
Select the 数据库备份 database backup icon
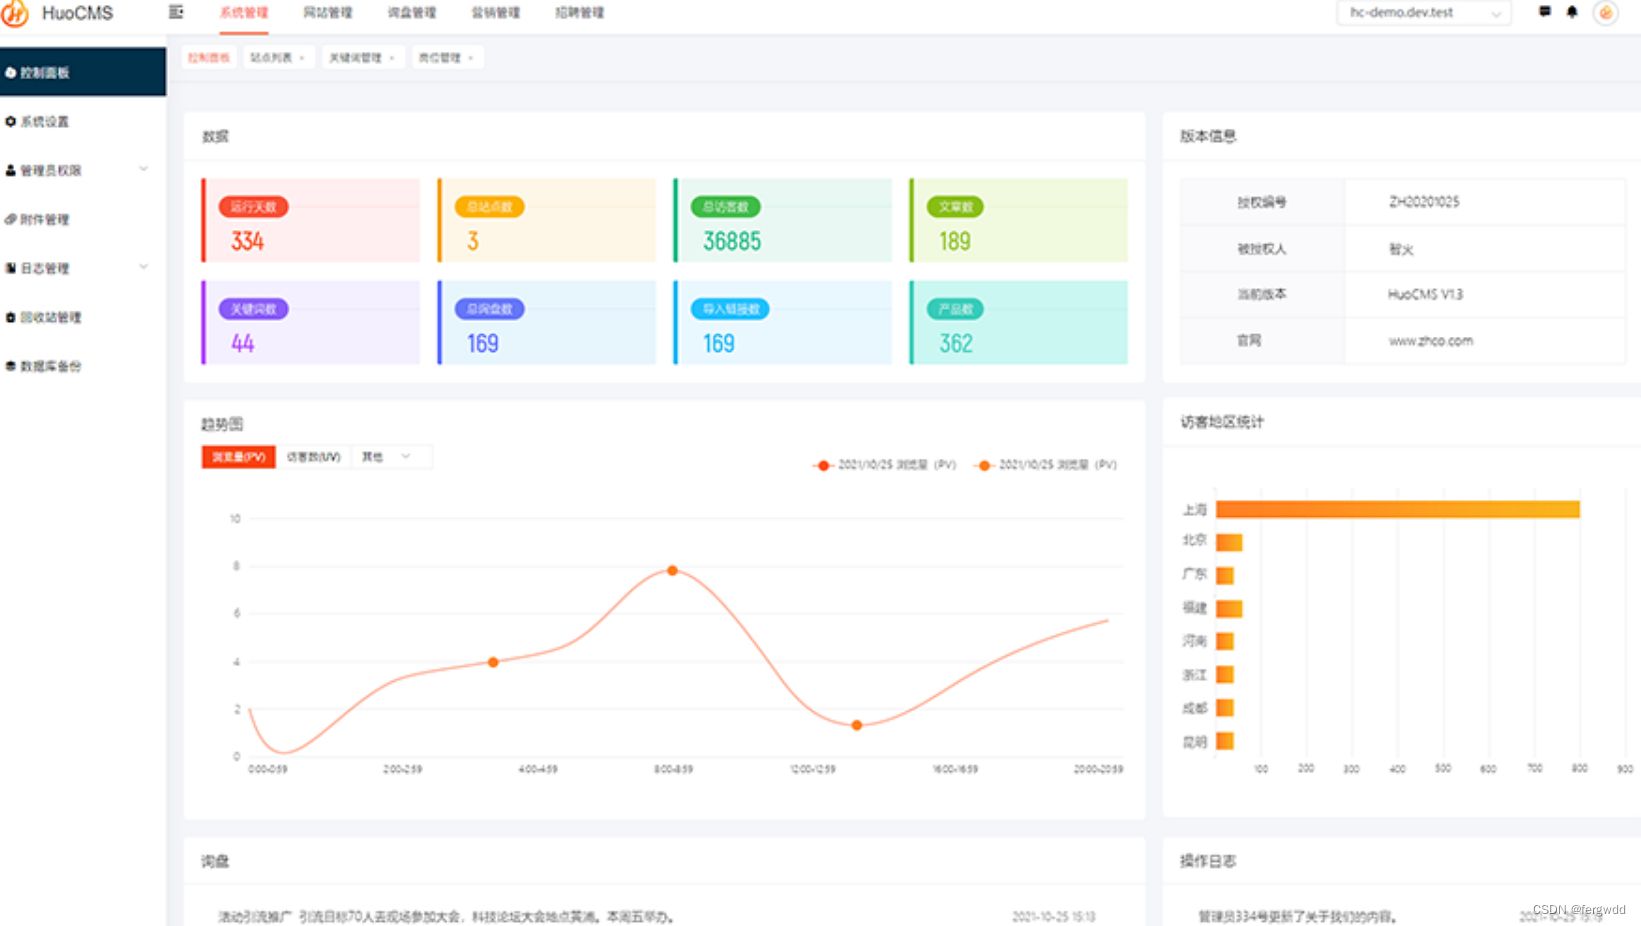(x=10, y=367)
